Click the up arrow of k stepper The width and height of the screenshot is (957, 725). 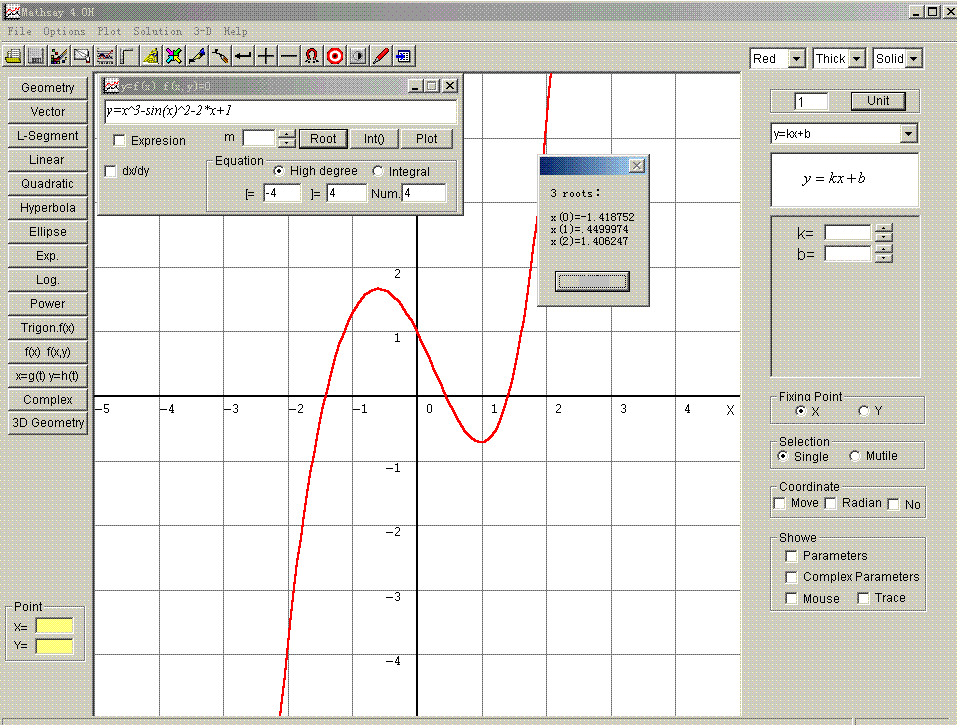pyautogui.click(x=883, y=228)
